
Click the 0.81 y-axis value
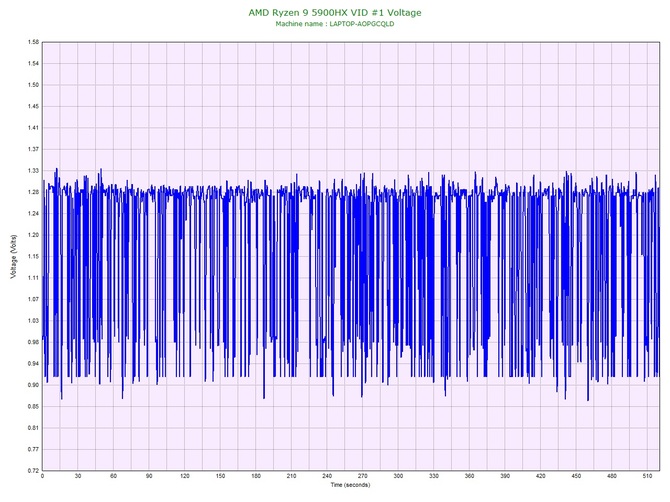click(33, 428)
